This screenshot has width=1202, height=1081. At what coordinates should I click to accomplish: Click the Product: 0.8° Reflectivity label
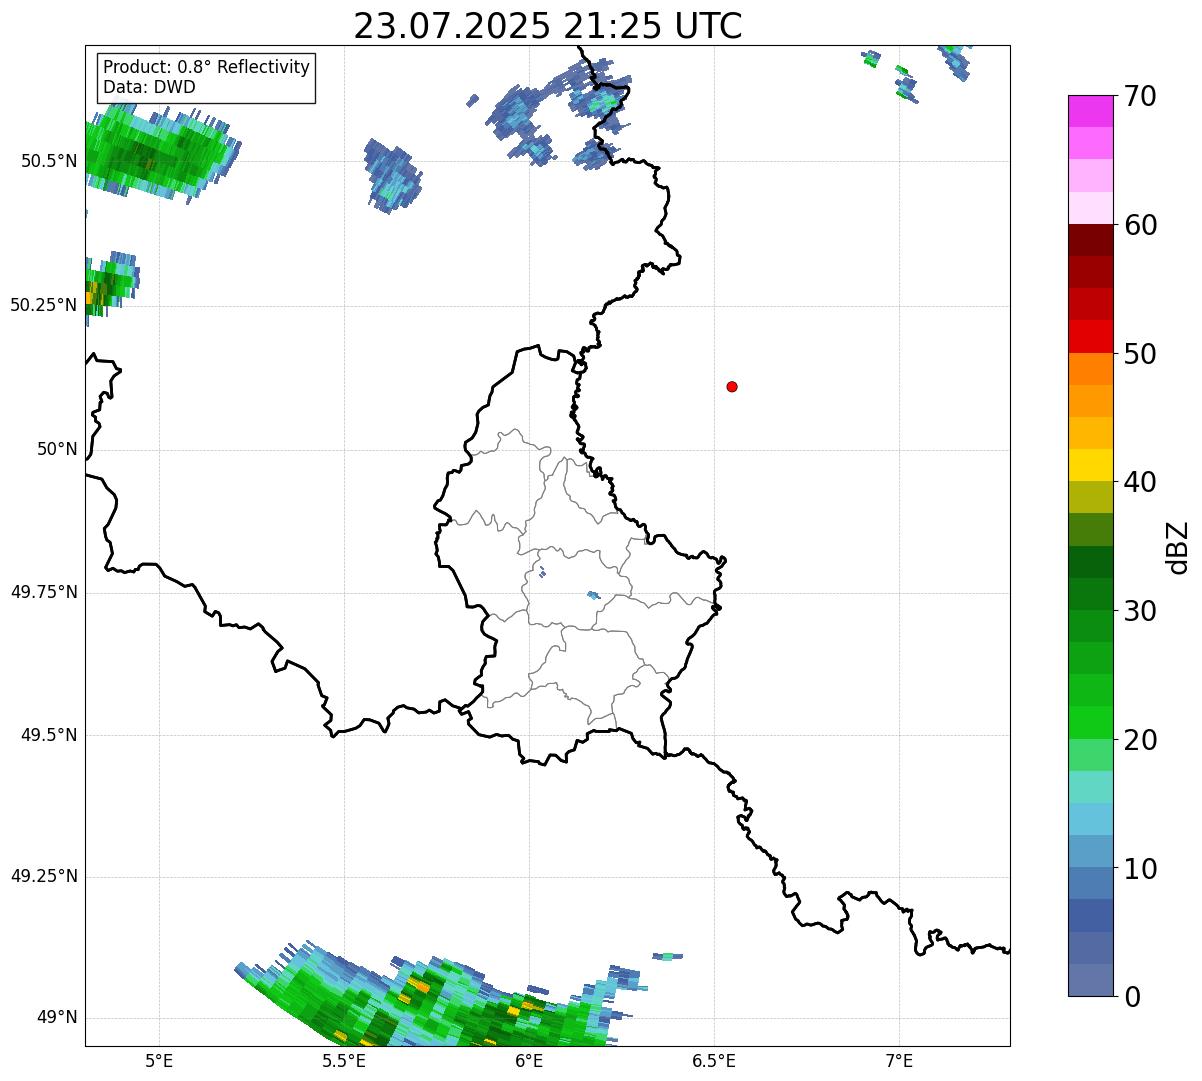click(207, 67)
